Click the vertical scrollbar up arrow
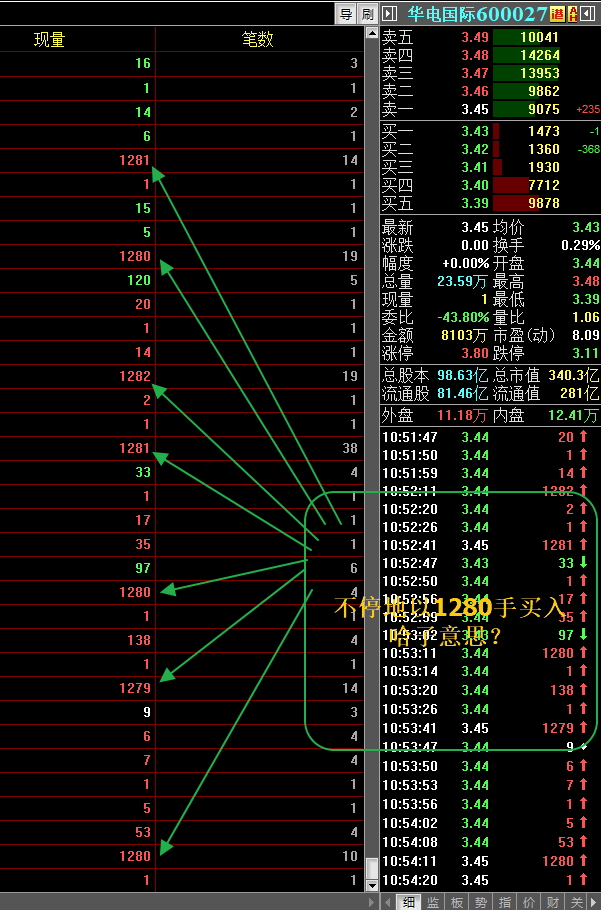The width and height of the screenshot is (601, 910). tap(372, 32)
